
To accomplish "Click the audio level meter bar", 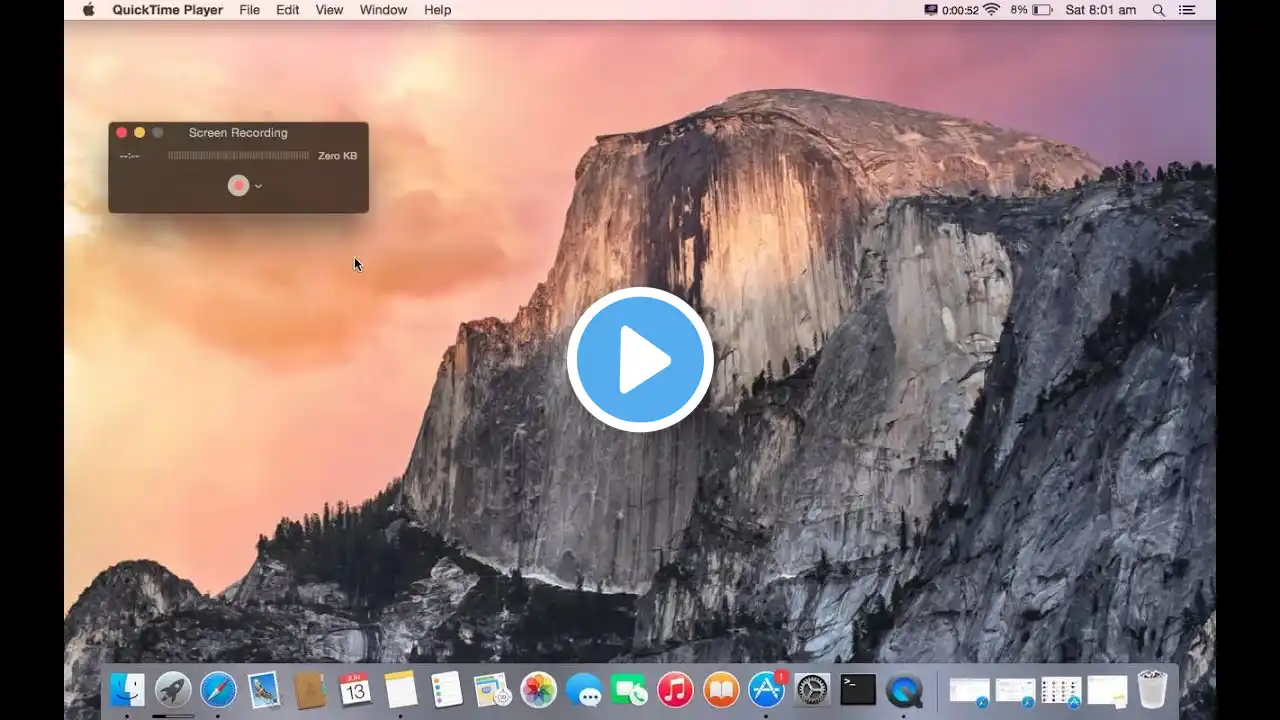I will point(238,156).
